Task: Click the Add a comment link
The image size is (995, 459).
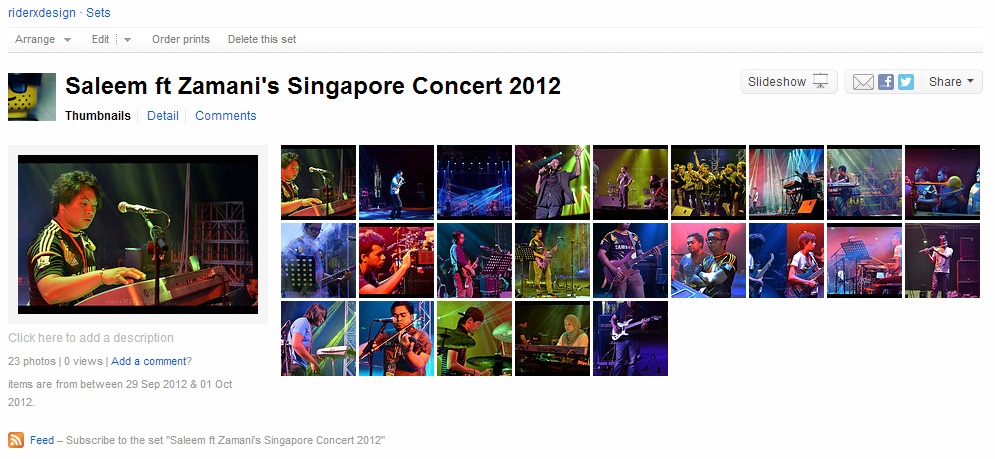Action: tap(149, 361)
